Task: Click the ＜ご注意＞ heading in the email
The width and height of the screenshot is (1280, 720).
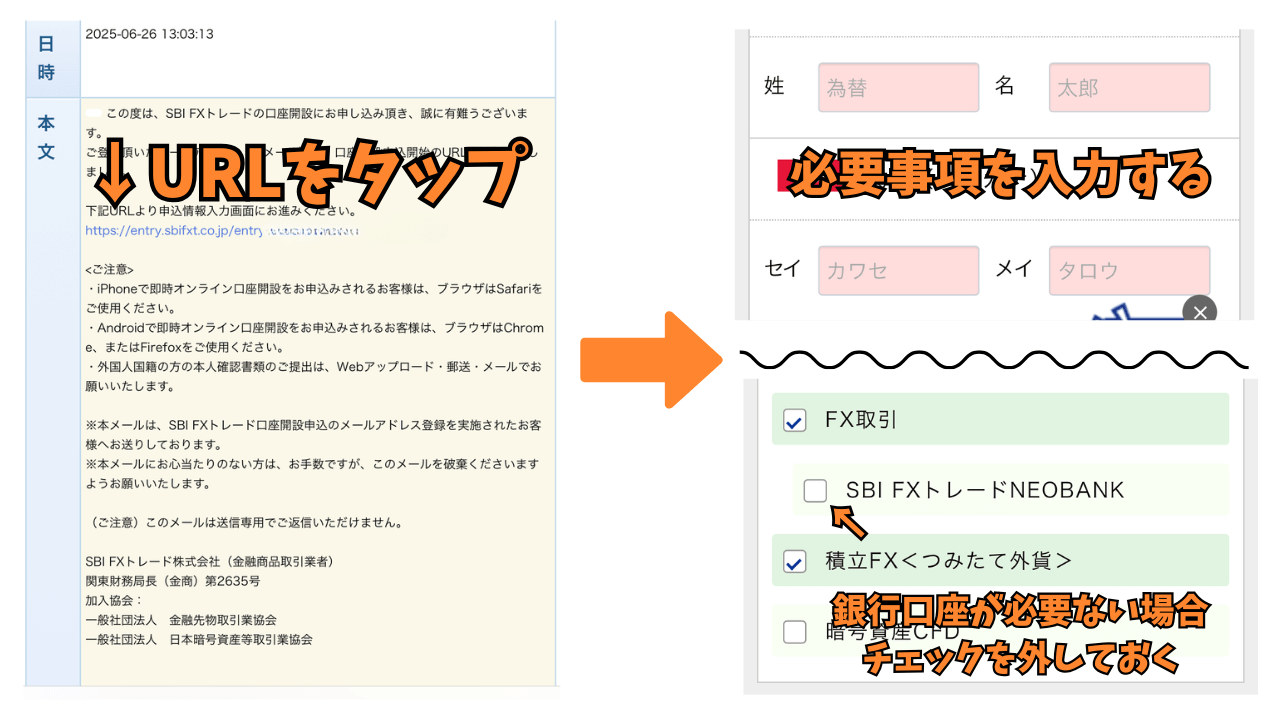Action: click(110, 270)
